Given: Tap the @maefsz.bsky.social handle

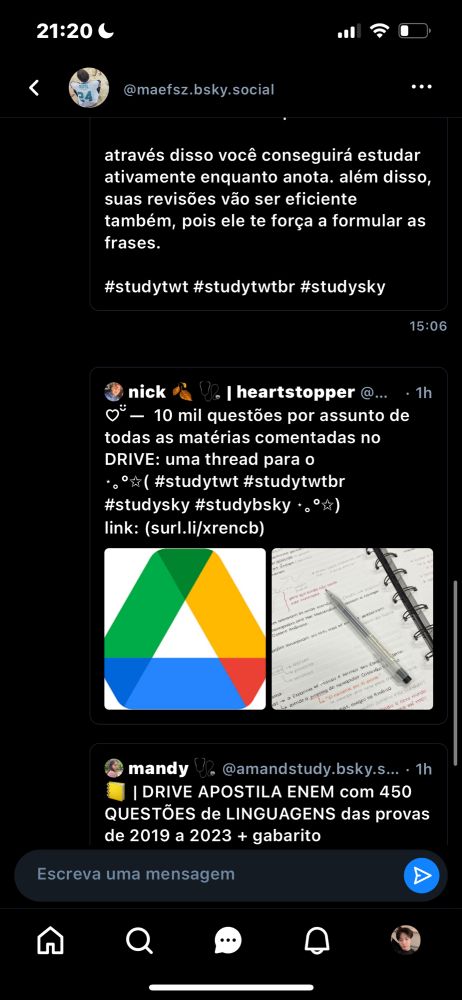Looking at the screenshot, I should (x=198, y=89).
